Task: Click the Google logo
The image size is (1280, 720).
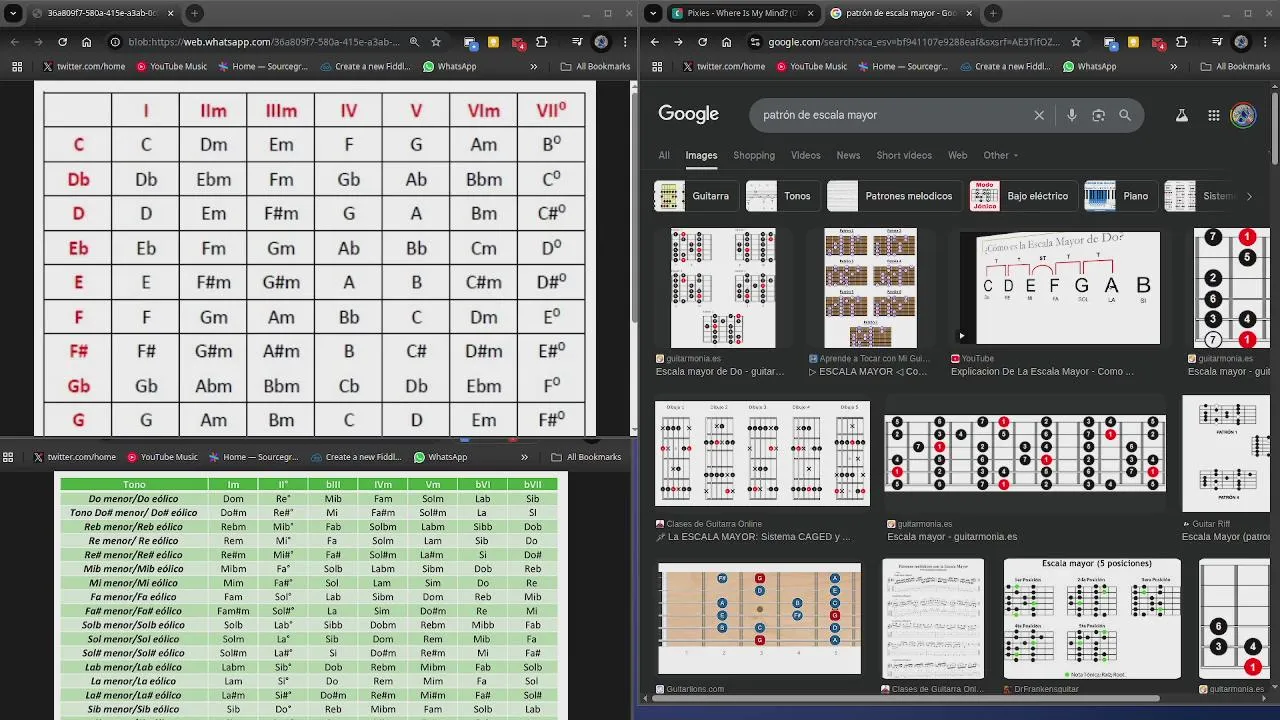Action: pyautogui.click(x=688, y=114)
